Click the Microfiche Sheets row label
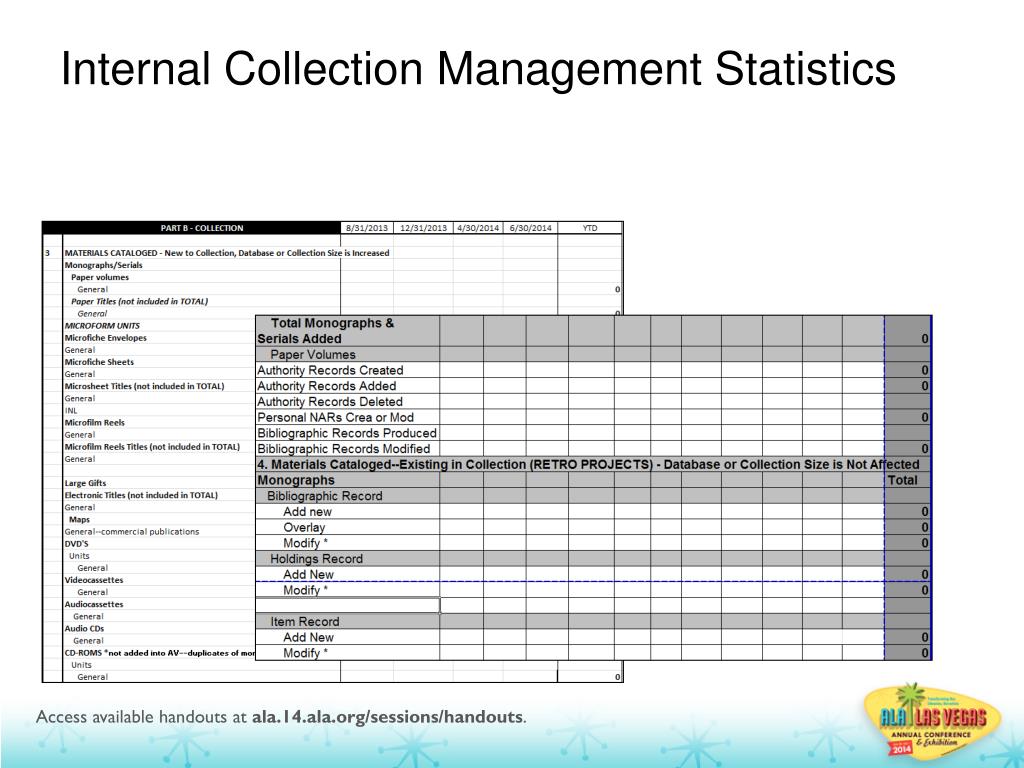Image resolution: width=1024 pixels, height=768 pixels. (x=99, y=362)
